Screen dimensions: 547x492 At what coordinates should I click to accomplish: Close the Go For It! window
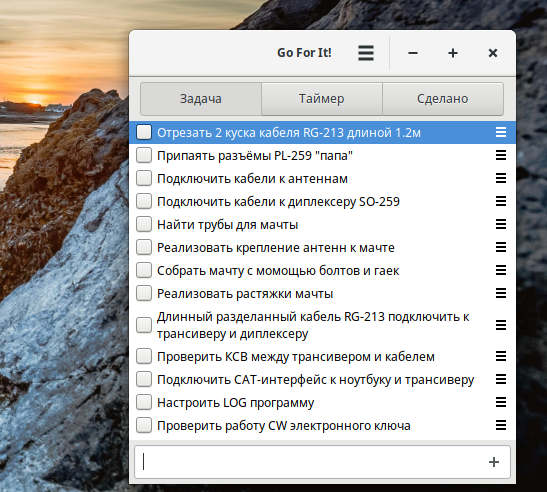493,53
